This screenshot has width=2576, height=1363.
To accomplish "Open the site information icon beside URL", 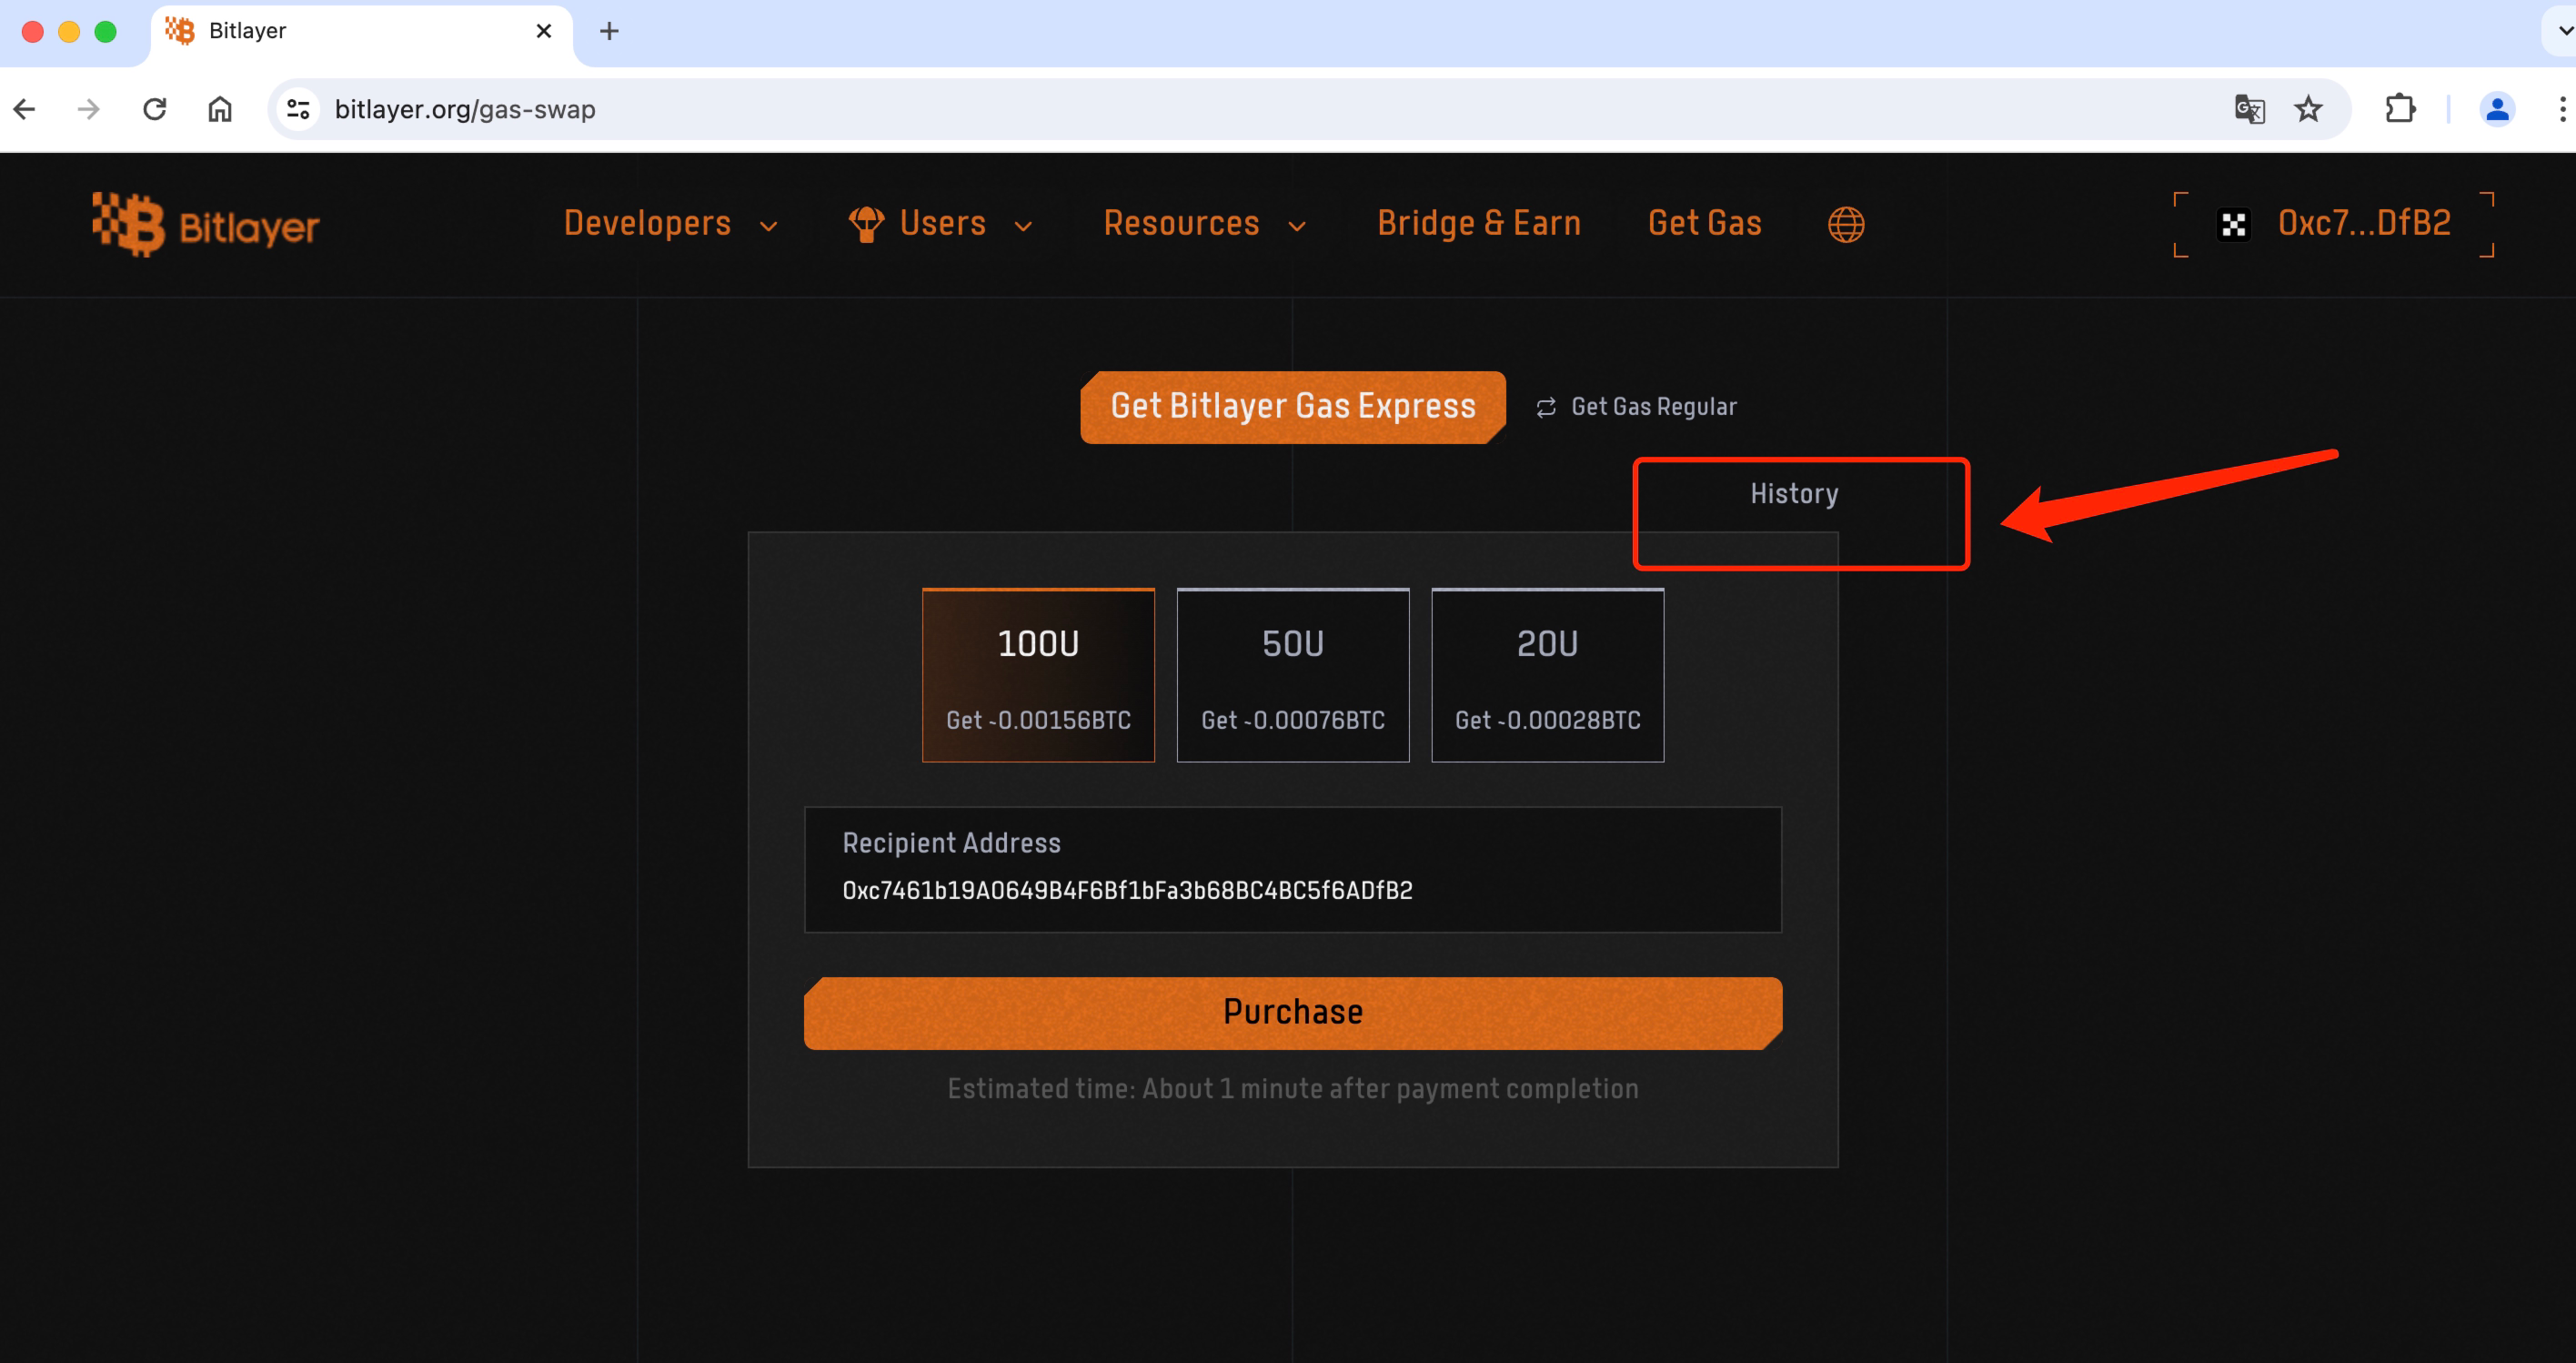I will click(x=298, y=109).
